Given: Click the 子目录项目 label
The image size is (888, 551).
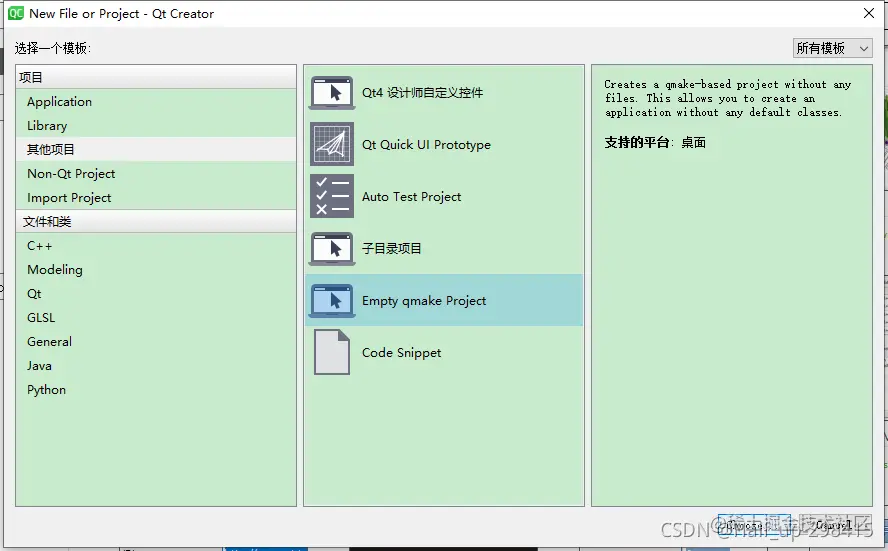Looking at the screenshot, I should pos(392,249).
